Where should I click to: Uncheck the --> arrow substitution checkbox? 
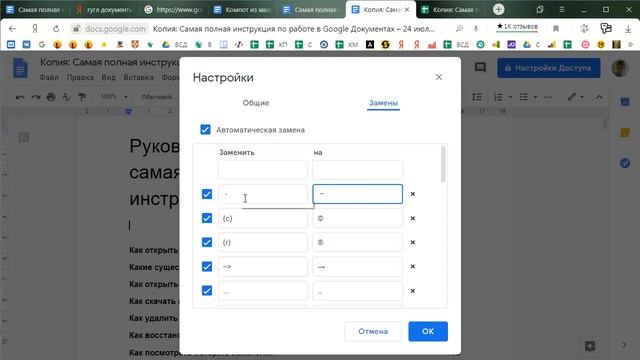(x=207, y=267)
